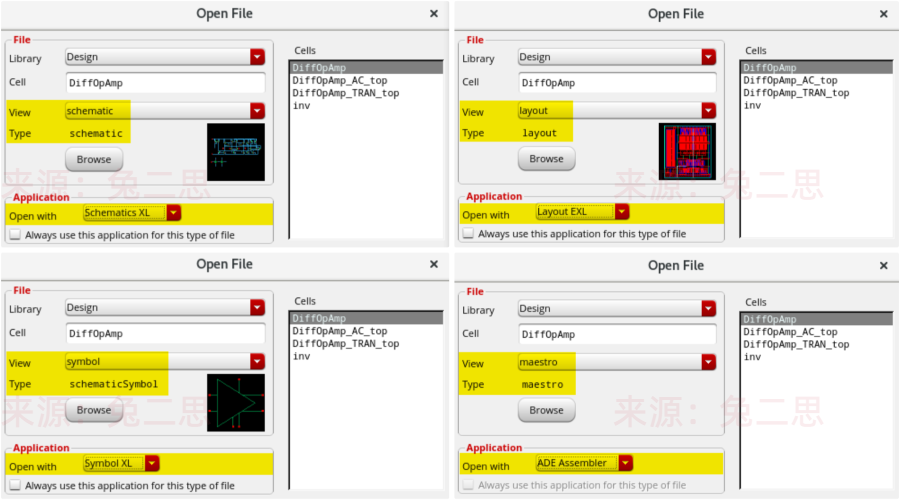
Task: Click the symbol triangle preview thumbnail
Action: click(x=236, y=403)
